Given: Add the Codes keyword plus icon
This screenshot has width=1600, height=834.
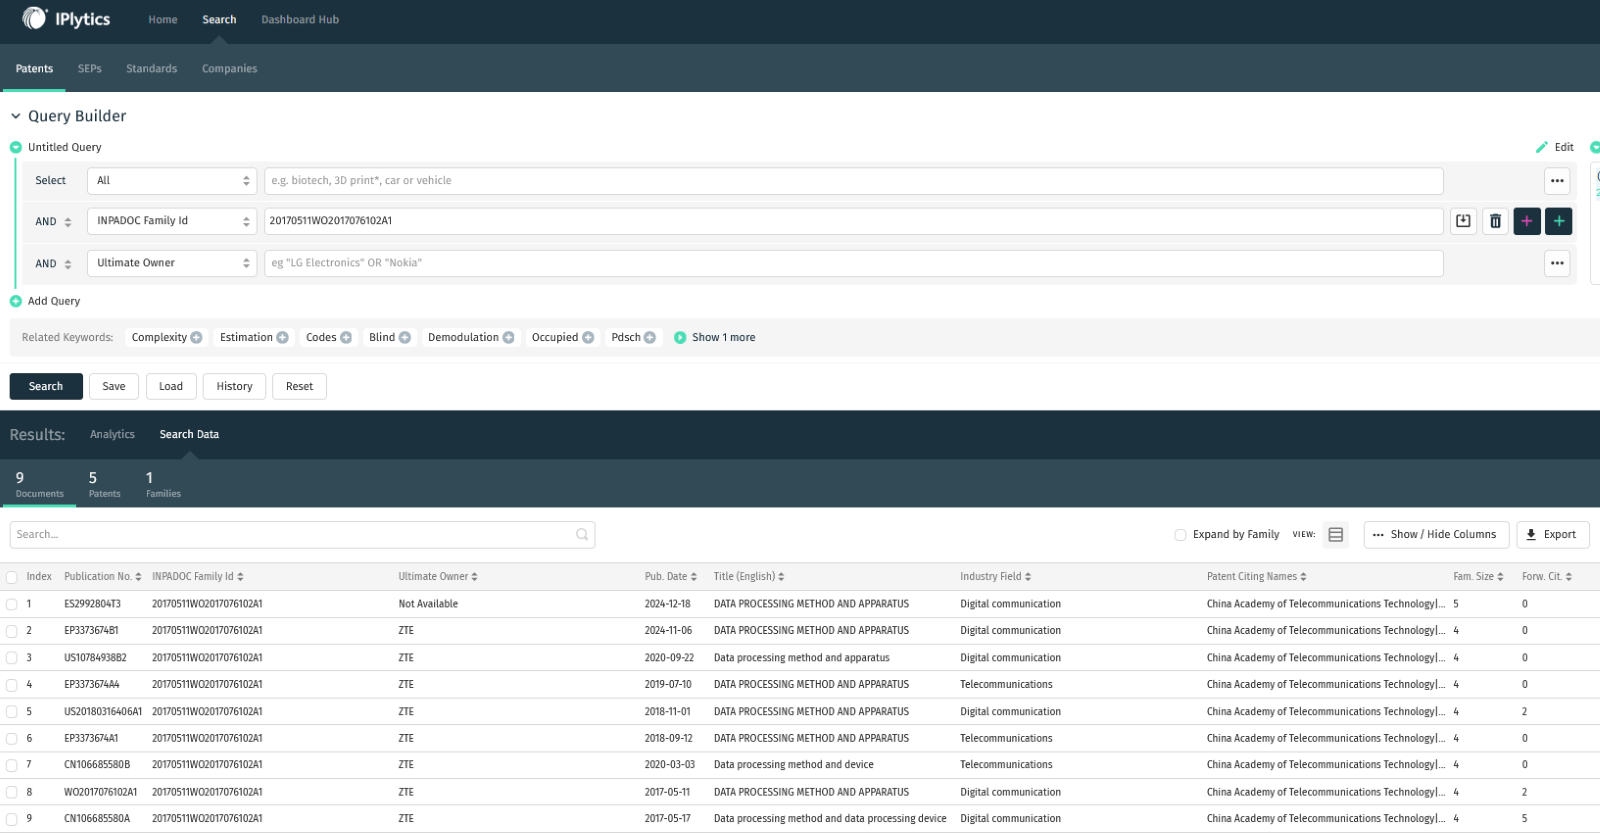Looking at the screenshot, I should (346, 338).
